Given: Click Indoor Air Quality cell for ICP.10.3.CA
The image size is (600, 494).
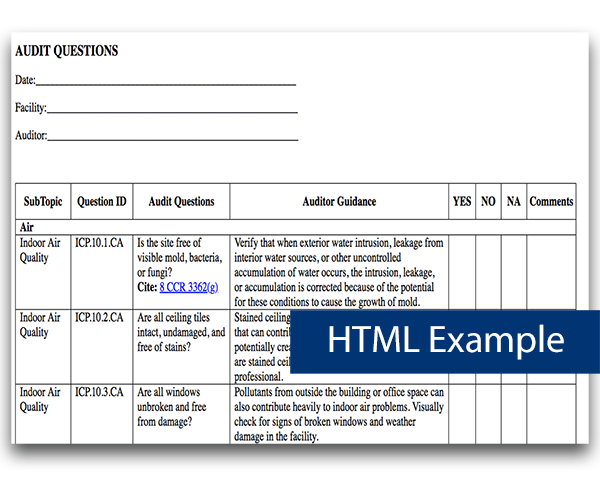Looking at the screenshot, I should pos(43,414).
